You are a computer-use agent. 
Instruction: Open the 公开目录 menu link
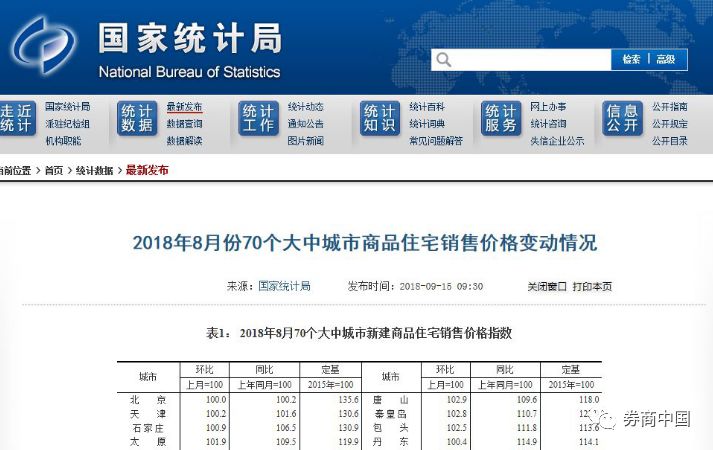coord(670,141)
